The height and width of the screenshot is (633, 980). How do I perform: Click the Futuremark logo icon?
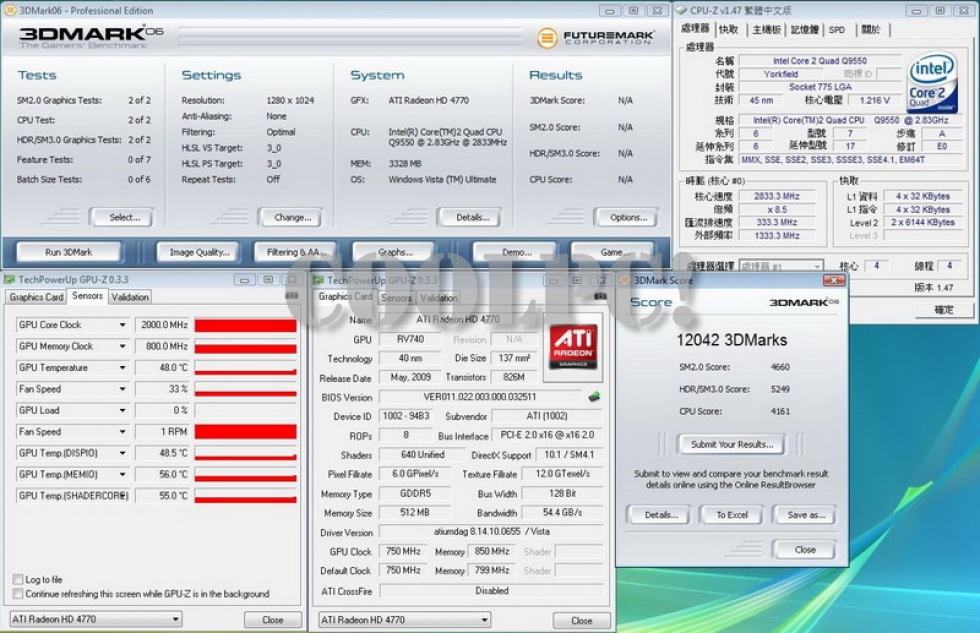point(547,38)
